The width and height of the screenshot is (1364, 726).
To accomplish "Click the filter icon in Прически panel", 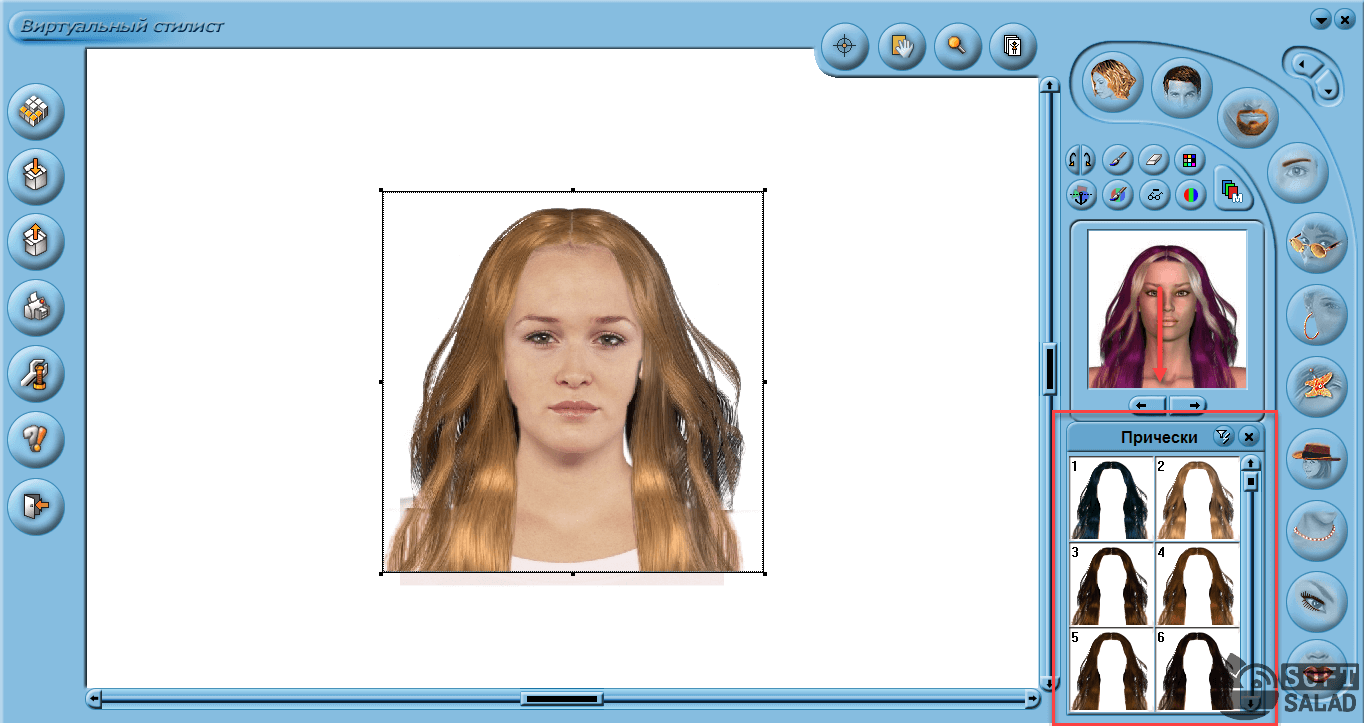I will coord(1223,437).
